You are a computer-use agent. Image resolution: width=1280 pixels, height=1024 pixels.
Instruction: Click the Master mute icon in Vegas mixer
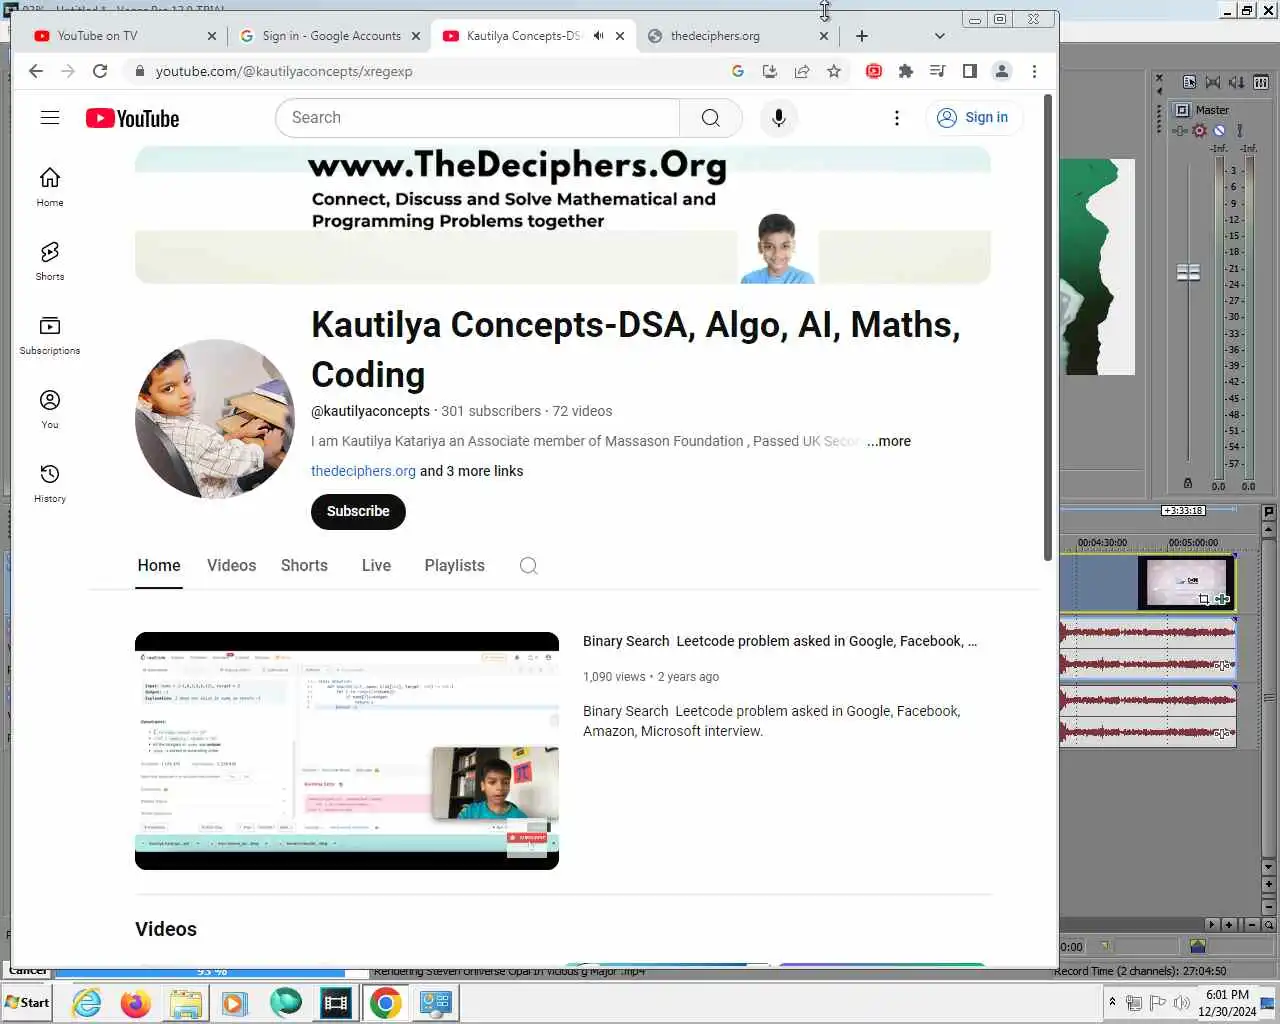(1219, 130)
